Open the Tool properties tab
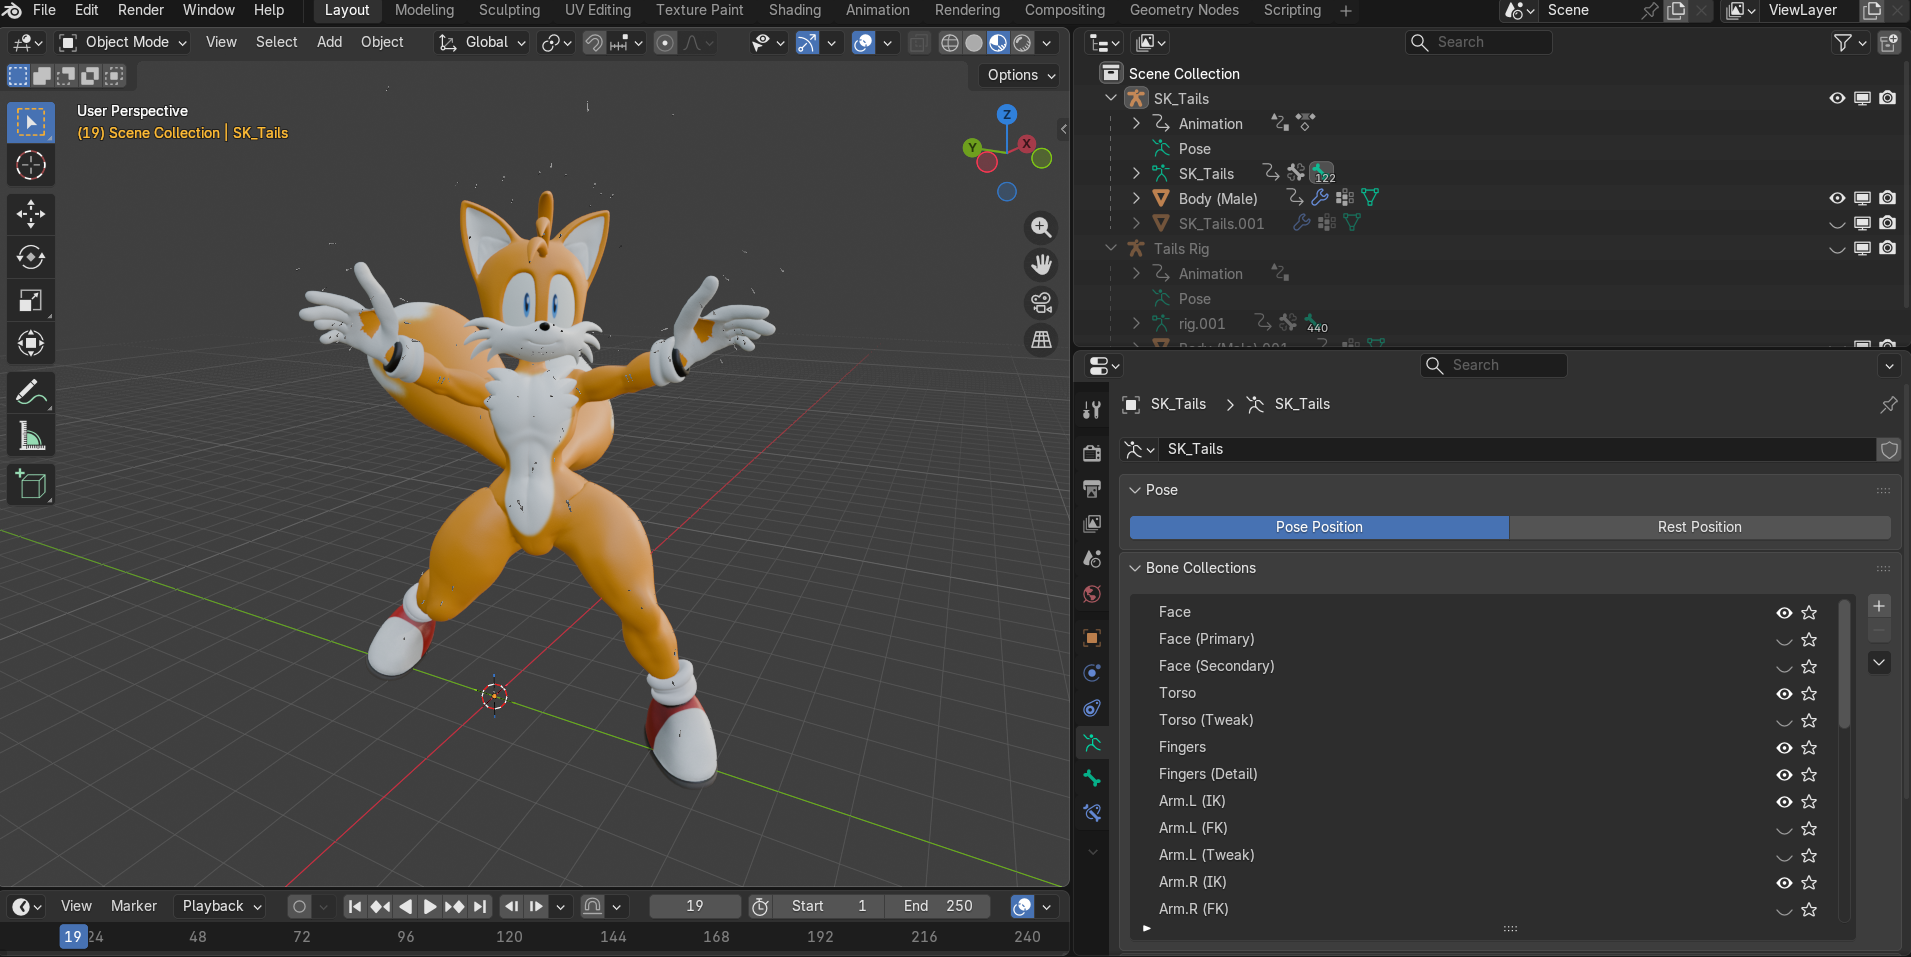Viewport: 1911px width, 957px height. tap(1092, 409)
